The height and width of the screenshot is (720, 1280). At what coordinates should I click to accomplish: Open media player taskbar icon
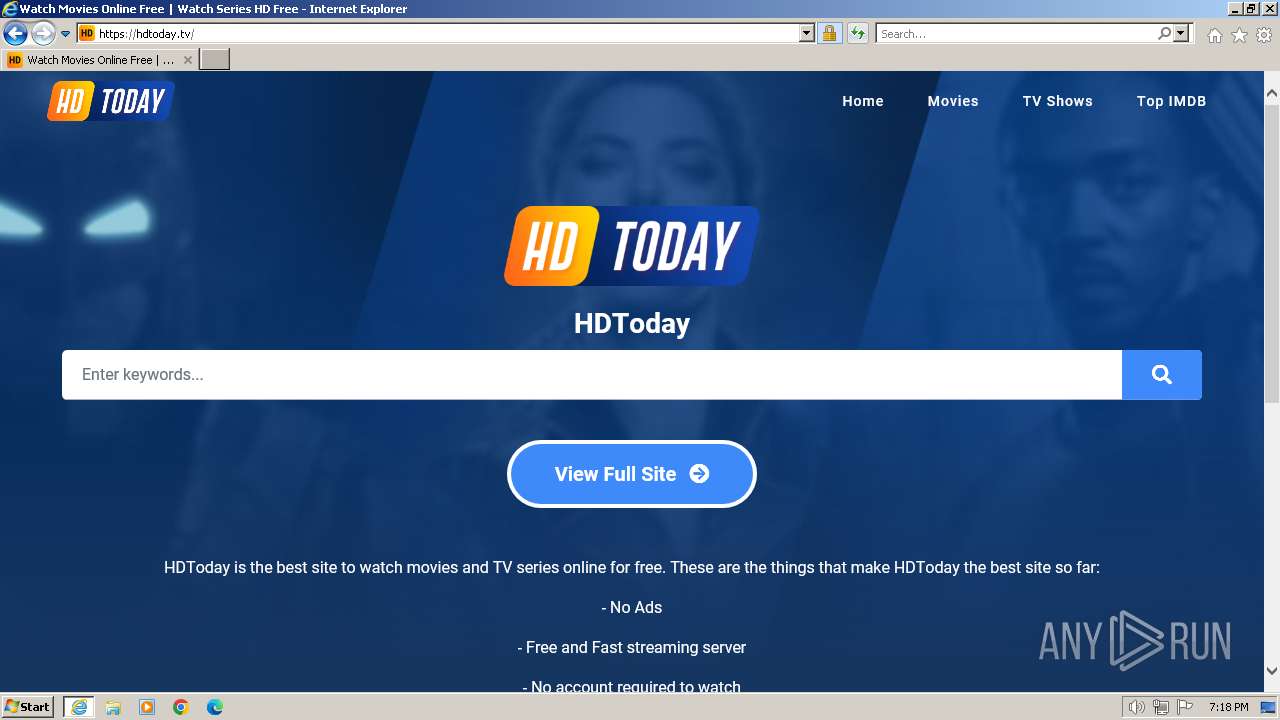(147, 707)
